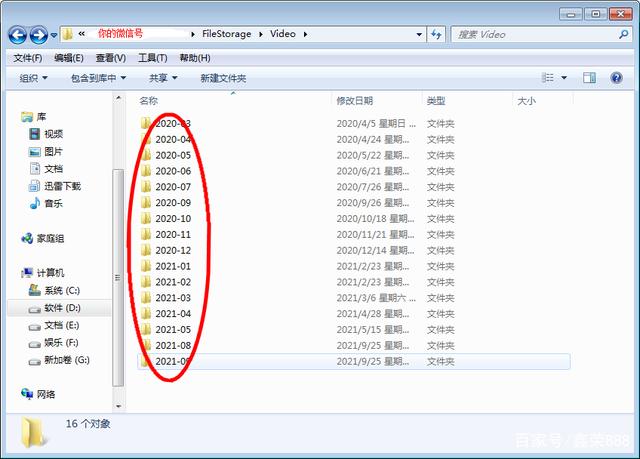The image size is (640, 459).
Task: Select the 2020-10 folder
Action: [x=172, y=218]
